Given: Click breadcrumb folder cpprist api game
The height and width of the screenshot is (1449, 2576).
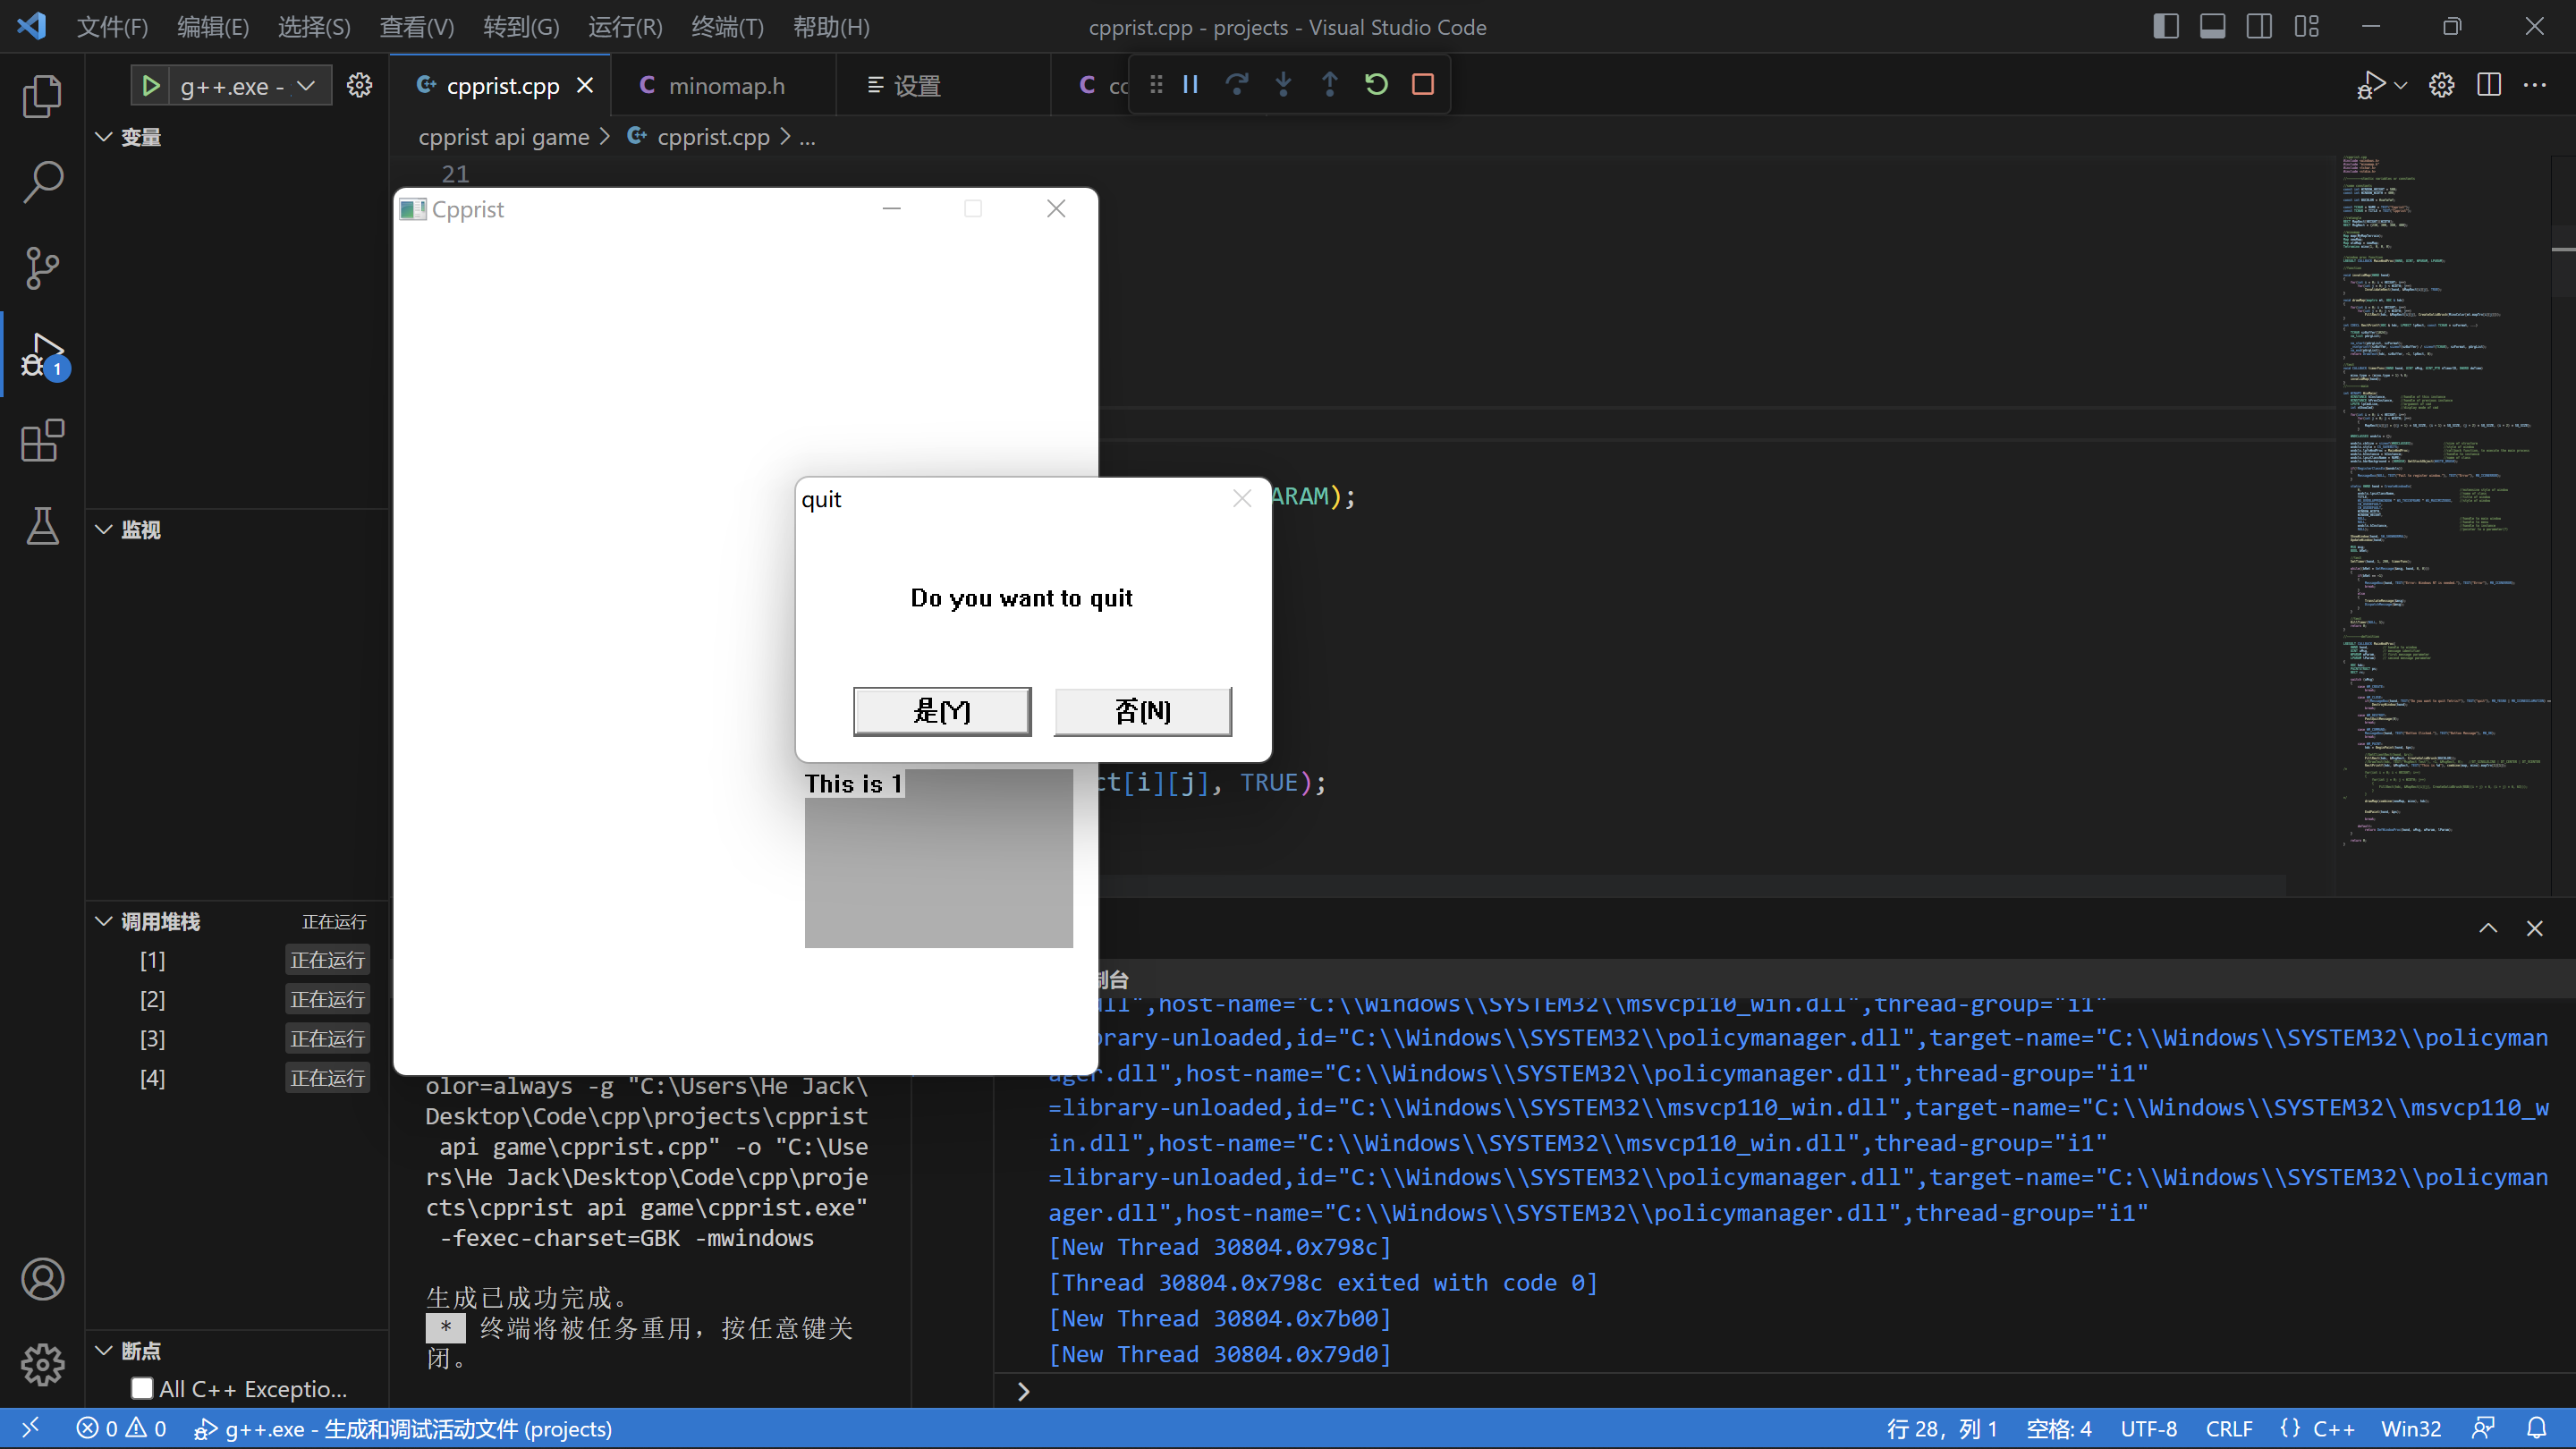Looking at the screenshot, I should (503, 137).
